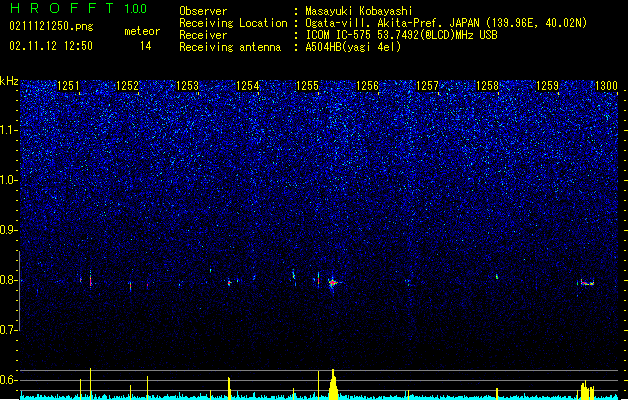Click the small echo near 1258
The height and width of the screenshot is (400, 629).
[497, 276]
